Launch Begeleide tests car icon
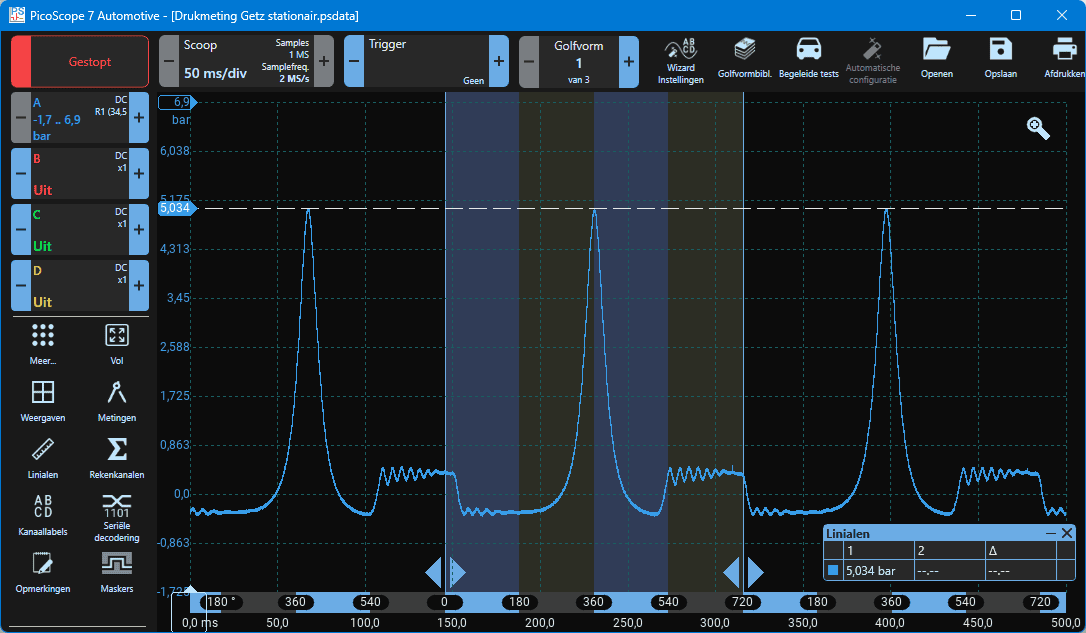 click(808, 60)
